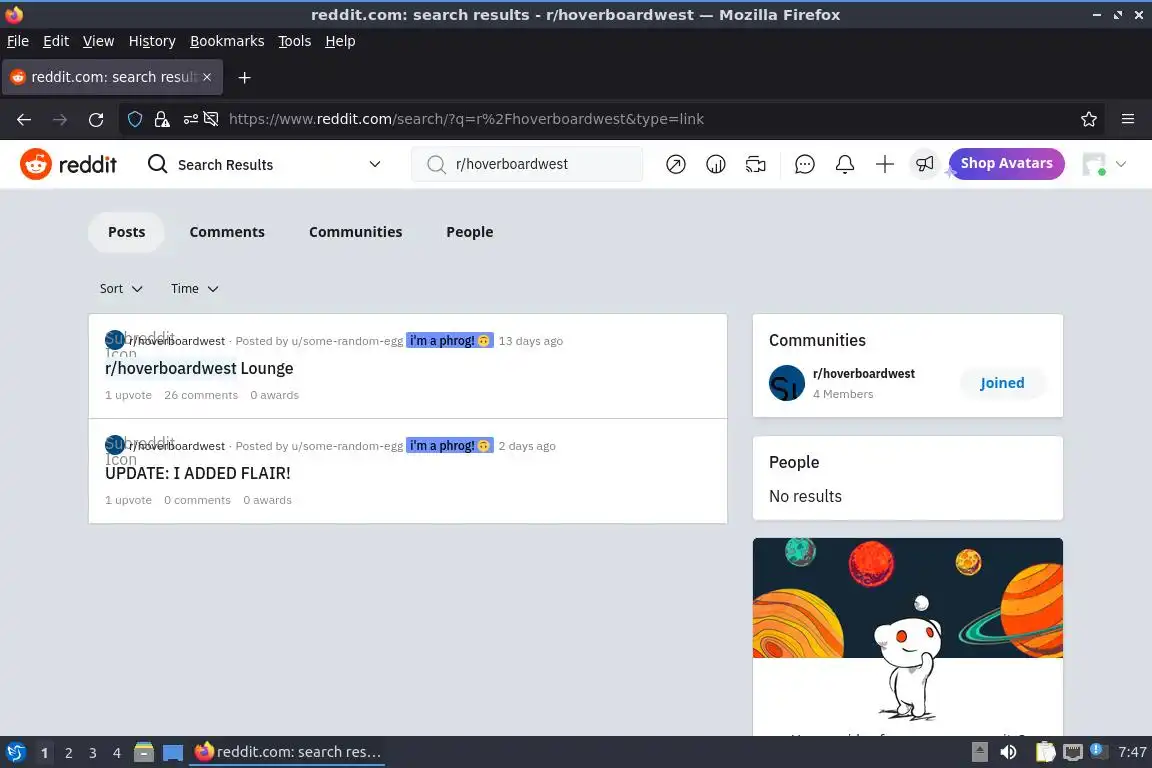Click the i'm a phrog! flair on Lounge post
The width and height of the screenshot is (1152, 768).
click(450, 341)
